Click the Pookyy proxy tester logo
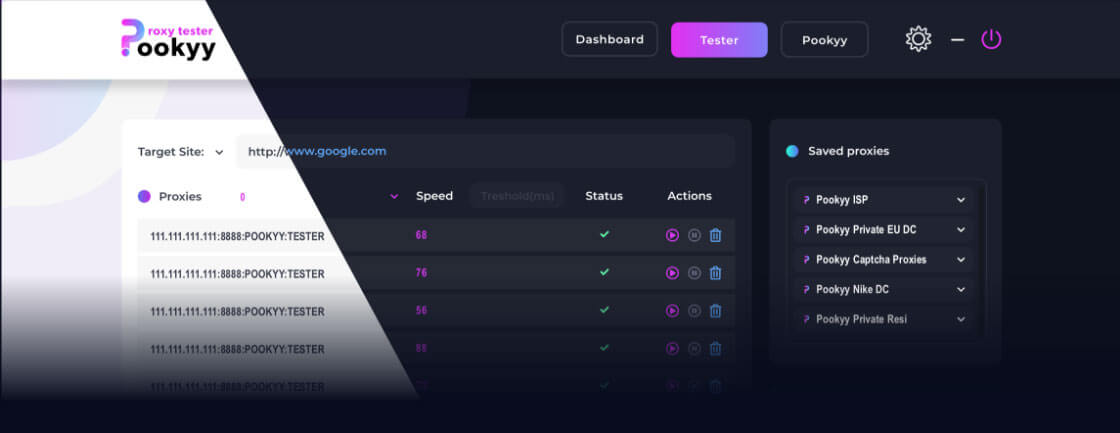This screenshot has height=433, width=1120. coord(167,40)
